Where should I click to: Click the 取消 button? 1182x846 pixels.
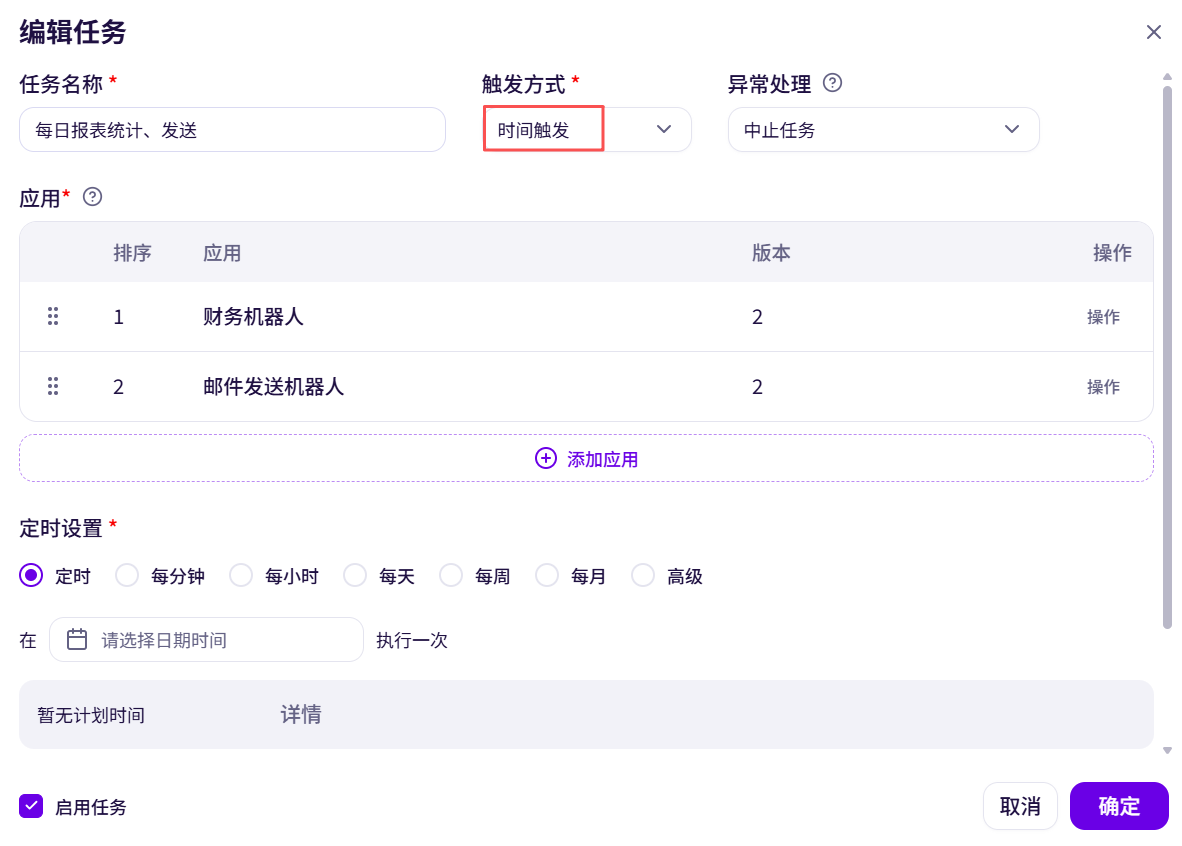[1020, 806]
